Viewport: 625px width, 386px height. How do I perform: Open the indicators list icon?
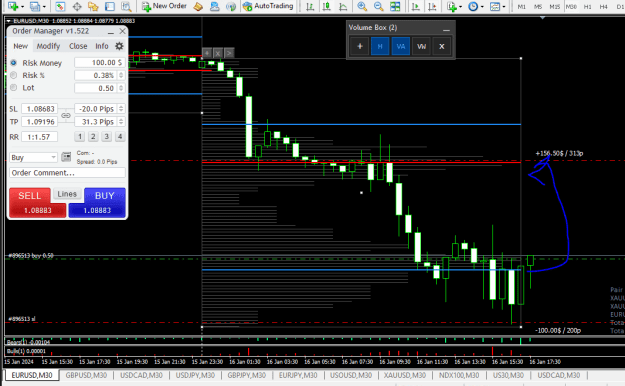451,6
